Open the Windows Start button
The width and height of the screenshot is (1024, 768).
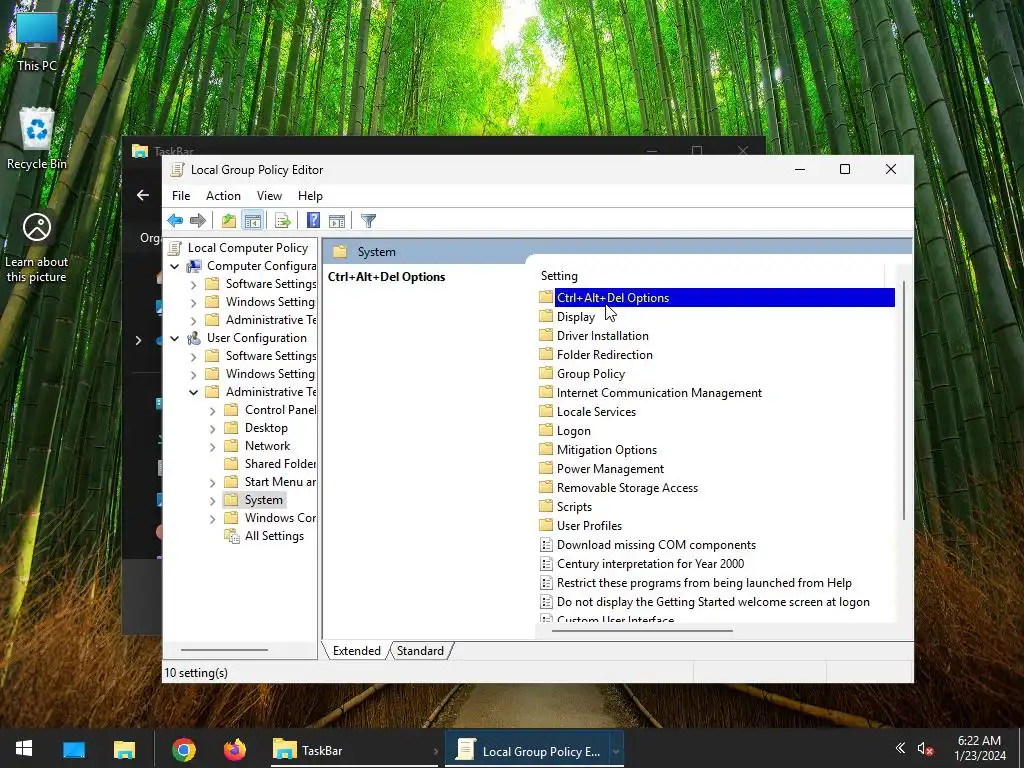pyautogui.click(x=24, y=749)
